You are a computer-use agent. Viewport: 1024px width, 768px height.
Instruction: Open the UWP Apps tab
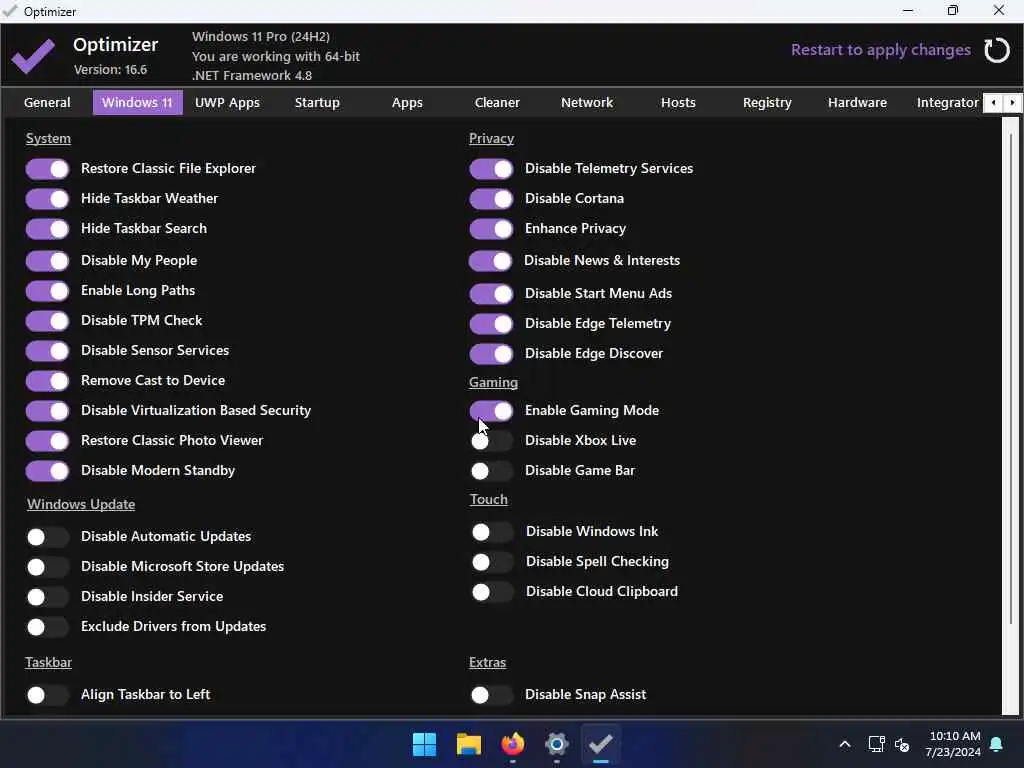pyautogui.click(x=227, y=103)
